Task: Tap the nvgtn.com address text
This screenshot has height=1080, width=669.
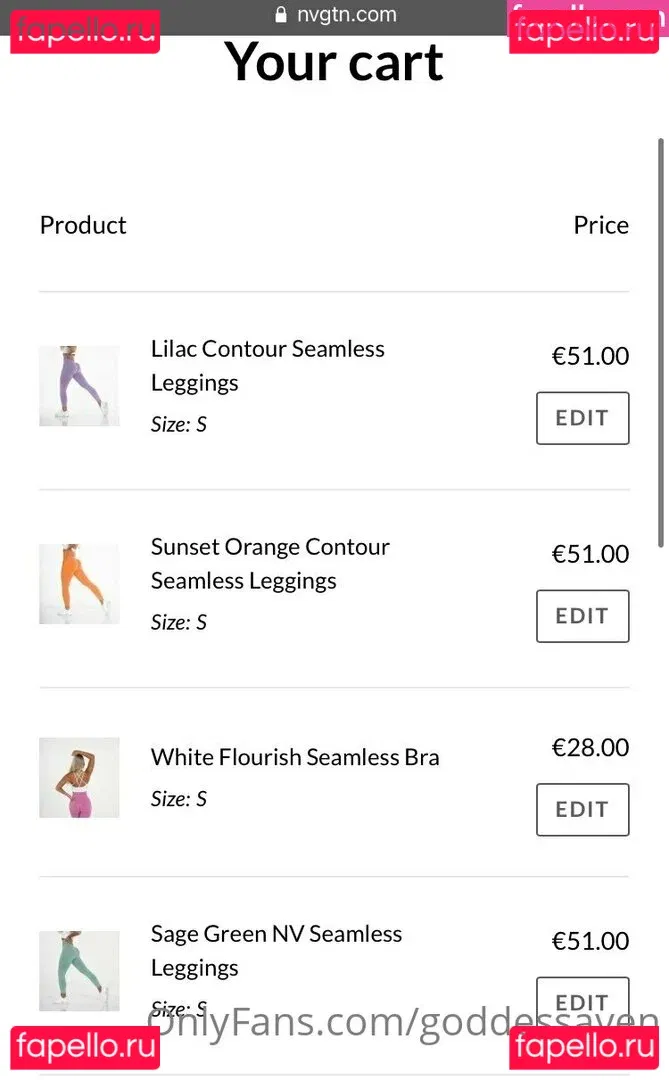Action: (346, 15)
